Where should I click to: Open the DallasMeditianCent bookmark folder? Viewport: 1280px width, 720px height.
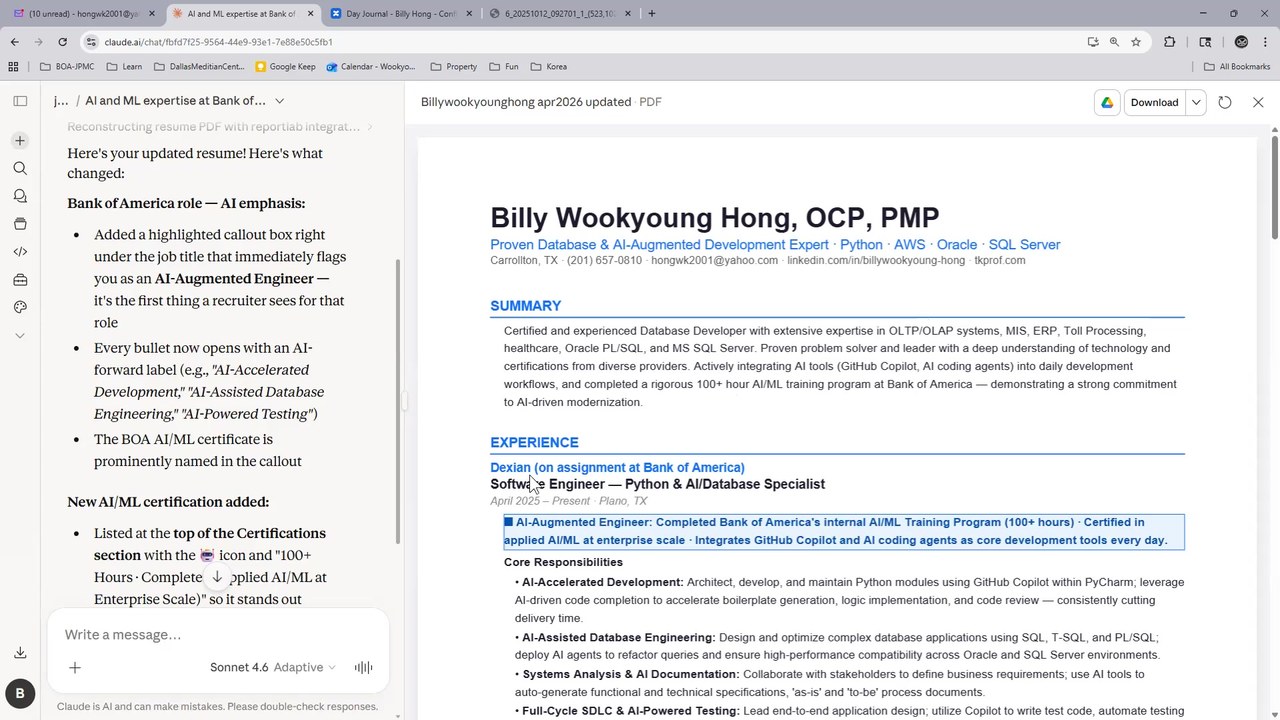pos(199,67)
